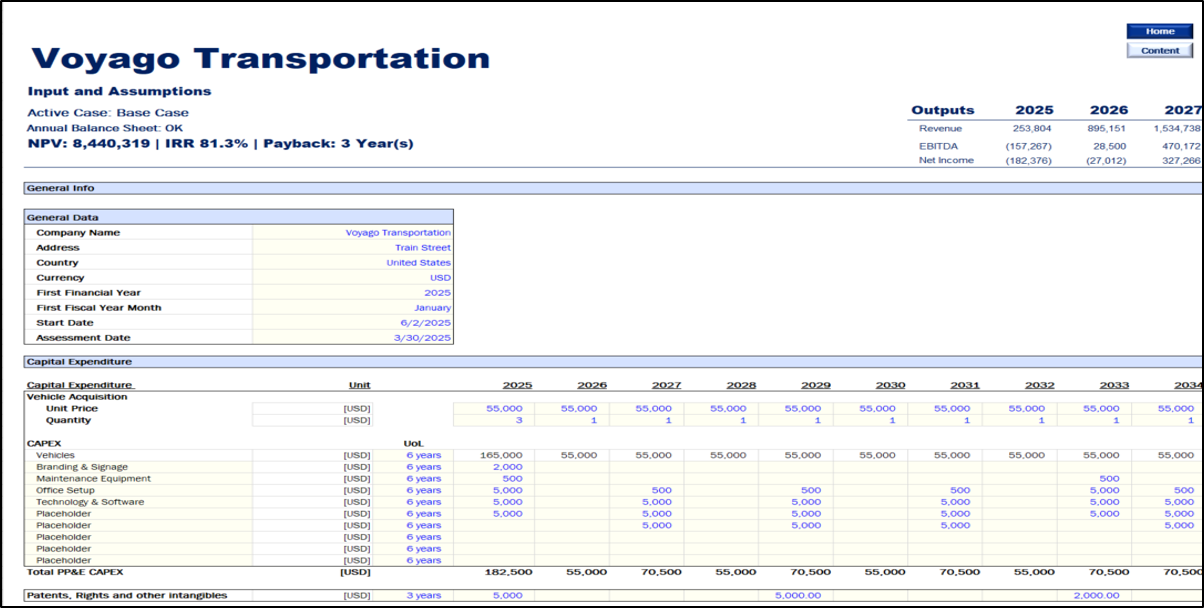Click Branding & Signage 2025 value 2,000
1204x608 pixels.
click(x=494, y=467)
